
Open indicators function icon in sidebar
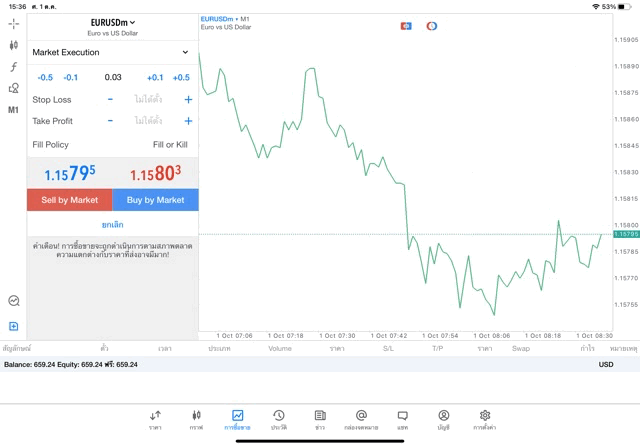[x=13, y=67]
